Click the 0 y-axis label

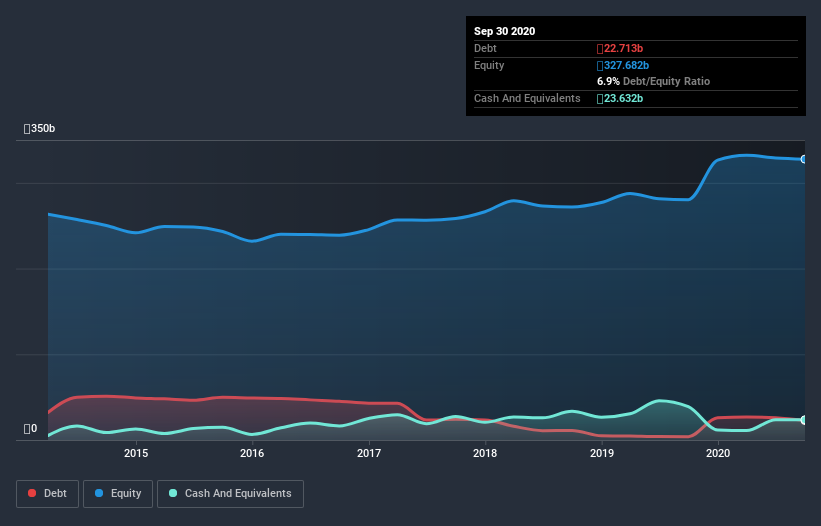click(x=30, y=429)
